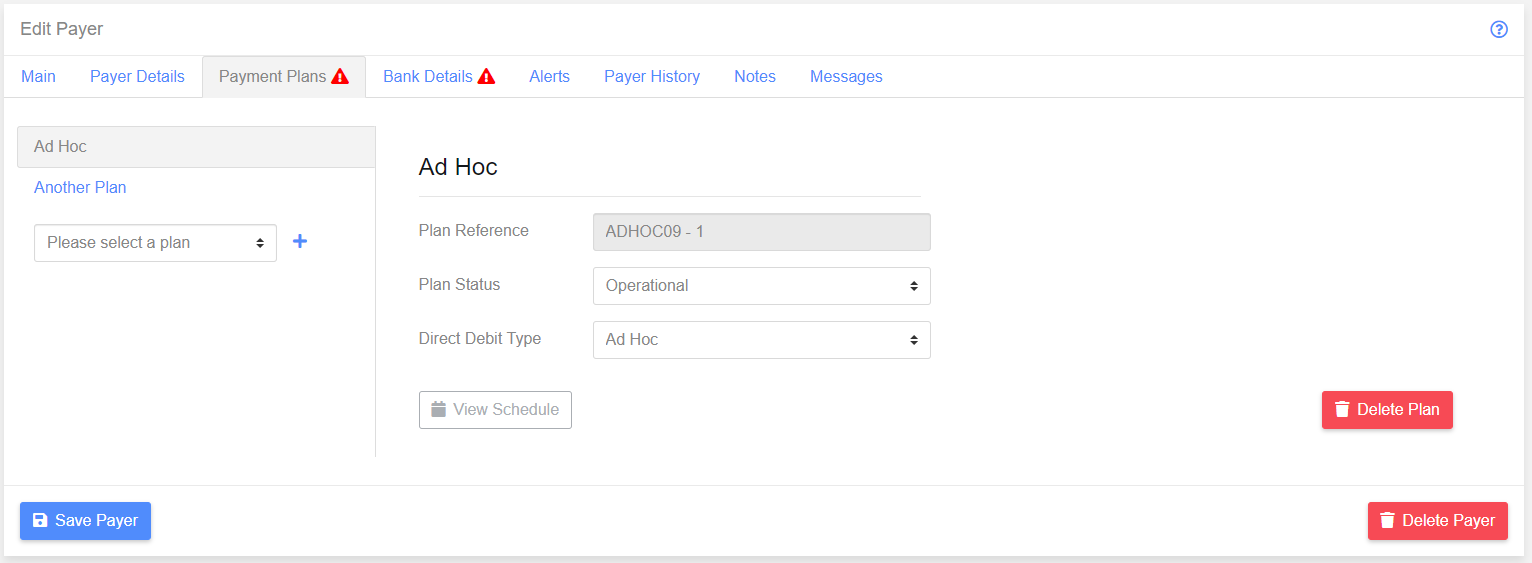The height and width of the screenshot is (563, 1532).
Task: Click the plus icon to add plan
Action: tap(299, 241)
